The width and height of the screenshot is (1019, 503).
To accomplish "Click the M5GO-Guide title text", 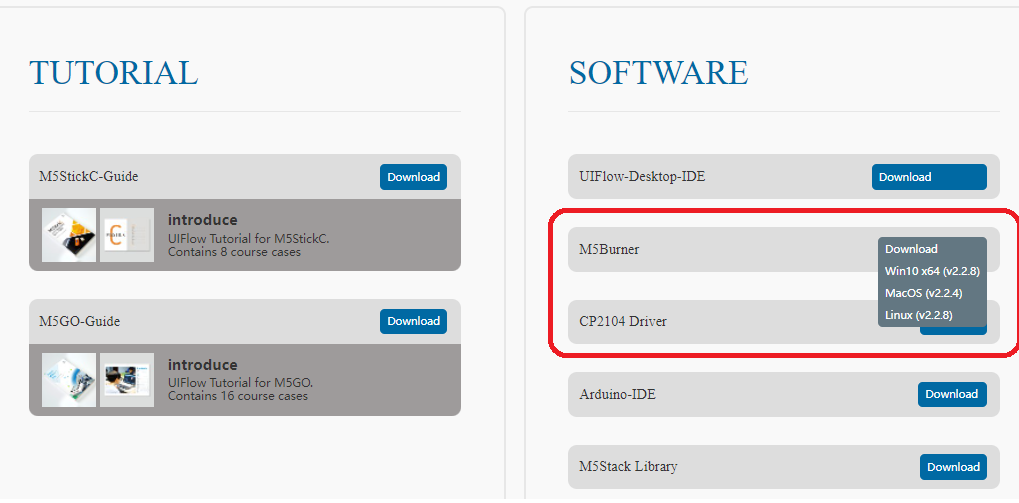I will (x=79, y=321).
